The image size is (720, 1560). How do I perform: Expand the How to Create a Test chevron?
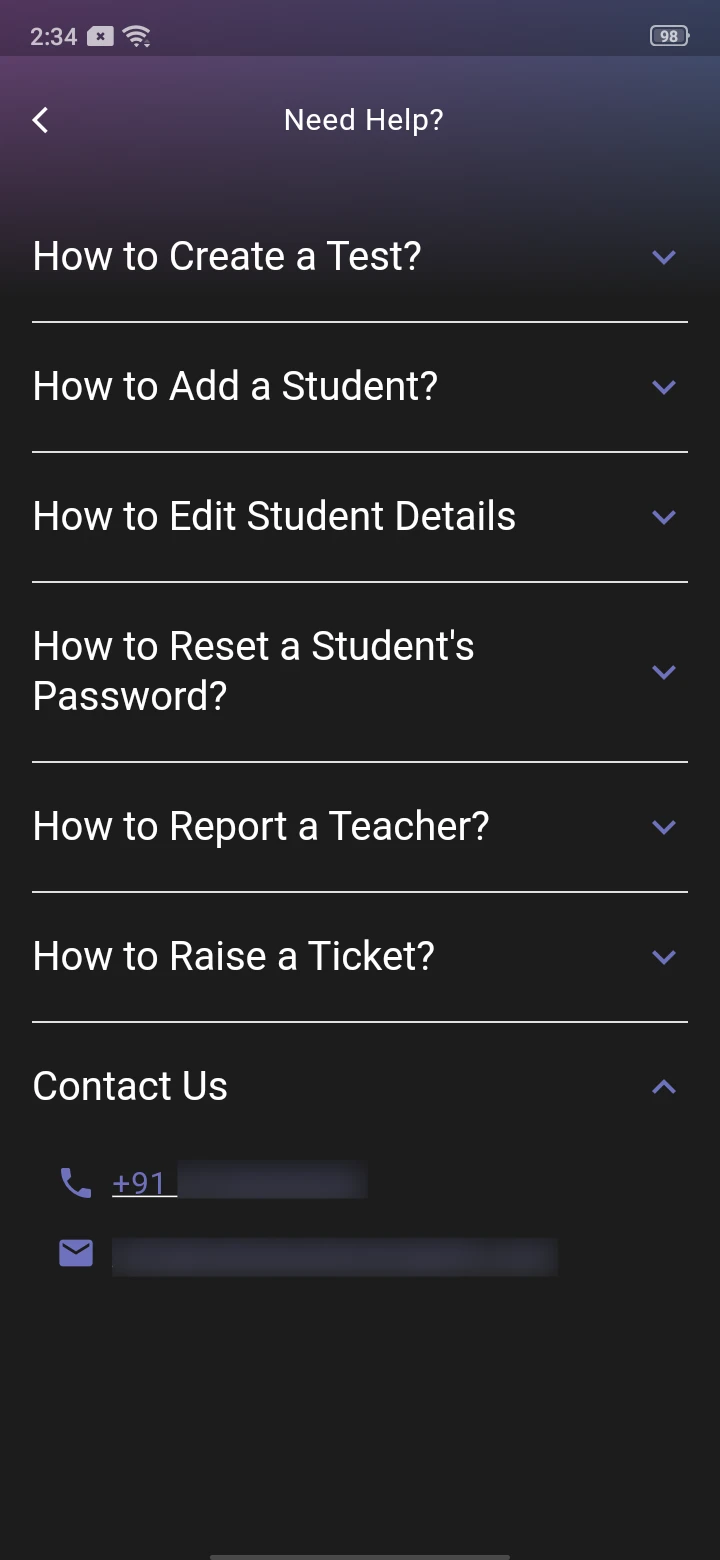point(664,257)
